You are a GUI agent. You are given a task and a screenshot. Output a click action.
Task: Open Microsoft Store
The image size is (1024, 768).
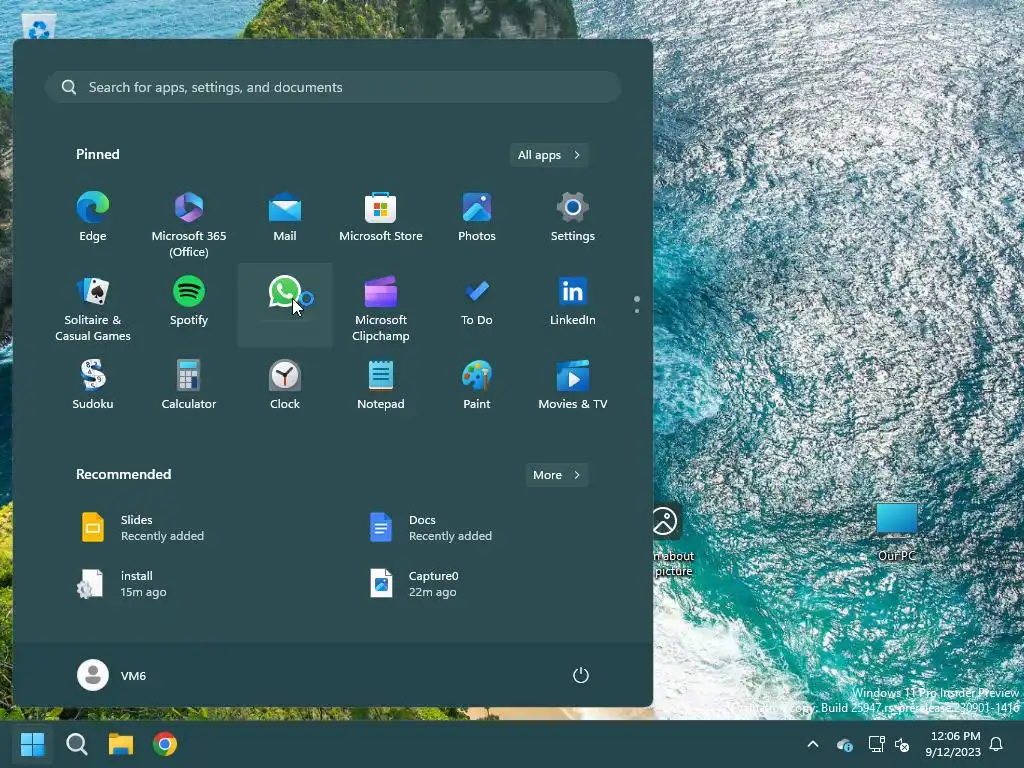click(x=381, y=218)
